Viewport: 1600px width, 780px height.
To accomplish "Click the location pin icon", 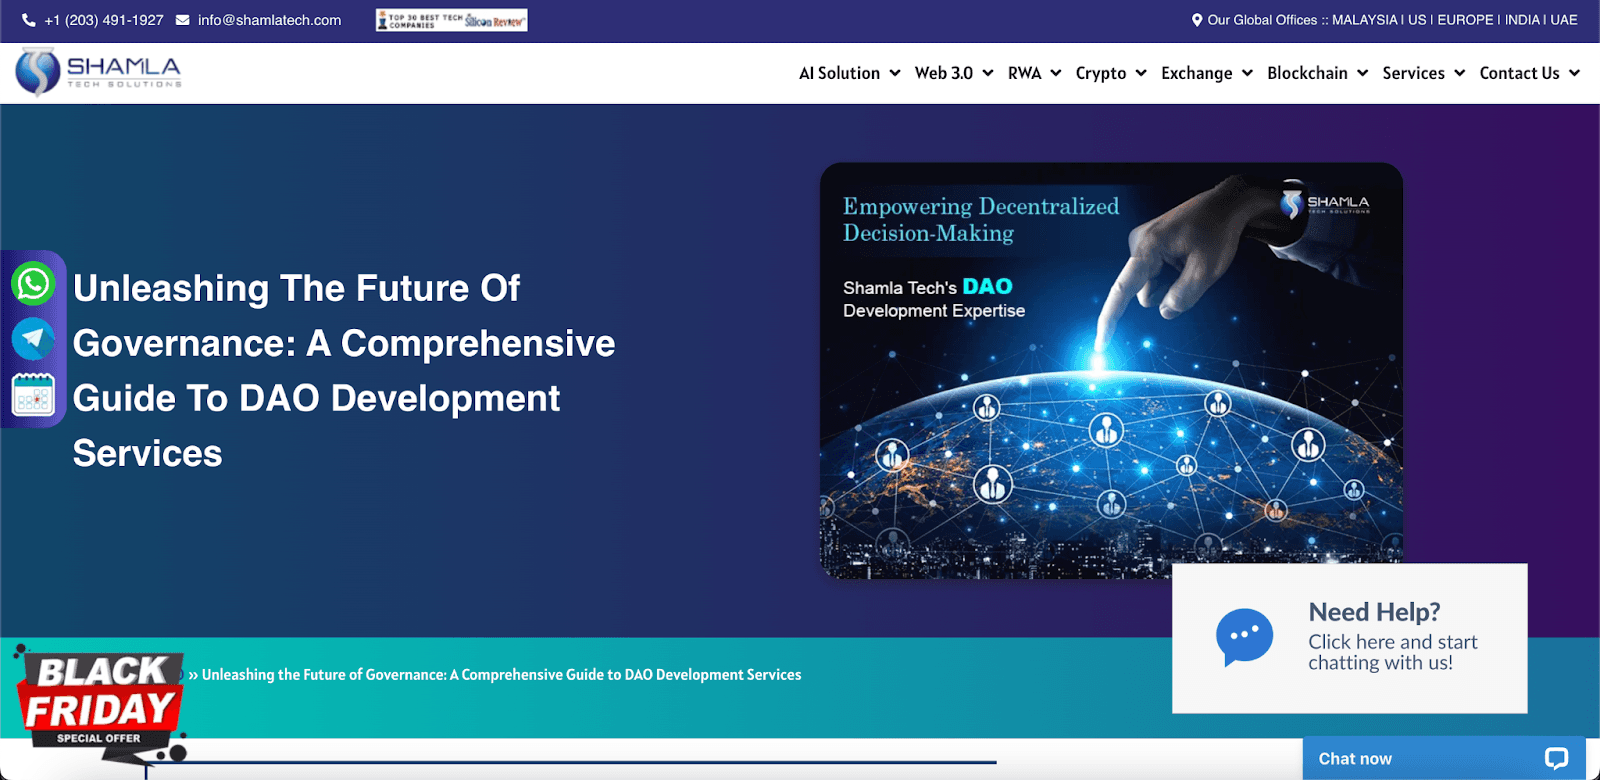I will 1197,20.
